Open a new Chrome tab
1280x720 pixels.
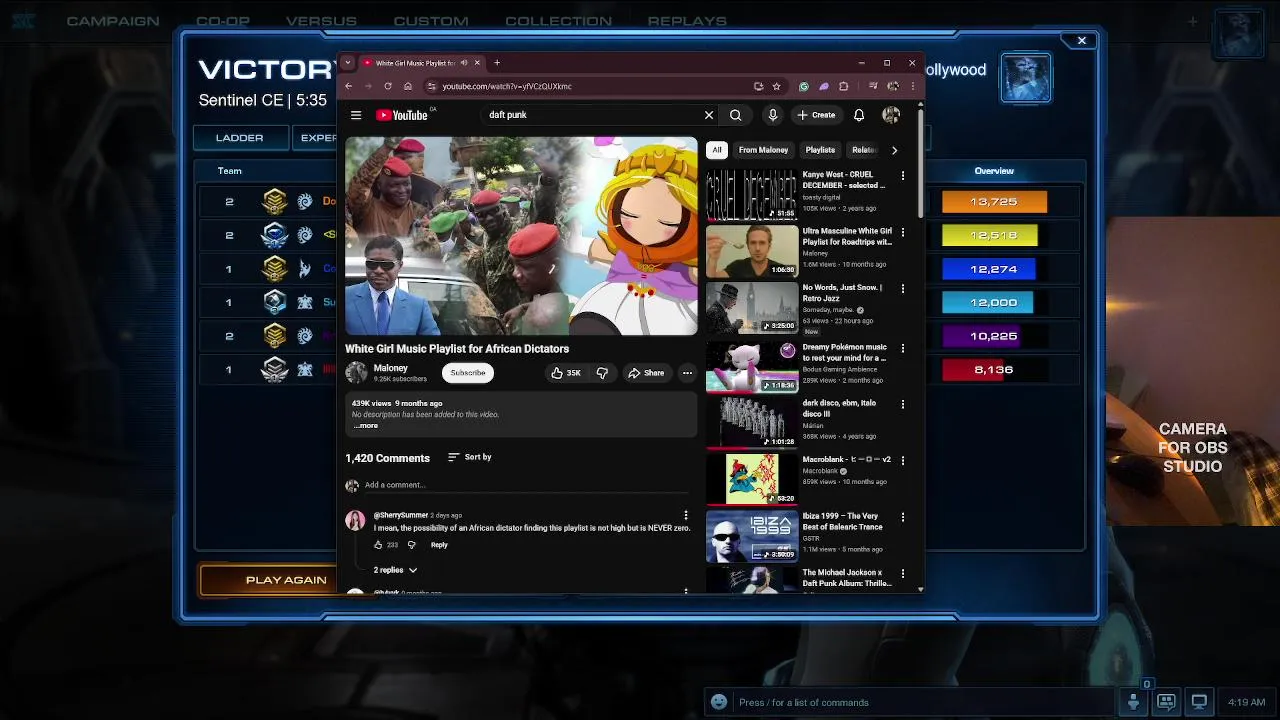(x=497, y=63)
